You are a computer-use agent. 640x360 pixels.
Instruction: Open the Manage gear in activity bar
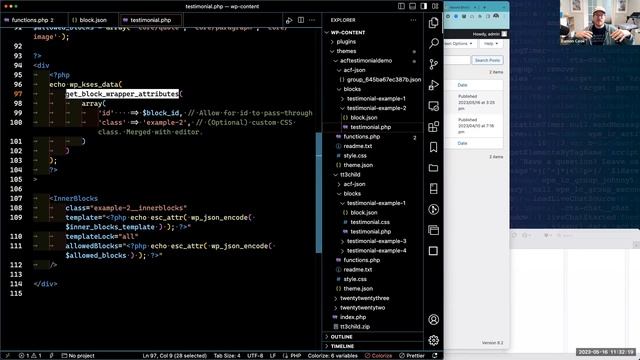(x=433, y=340)
